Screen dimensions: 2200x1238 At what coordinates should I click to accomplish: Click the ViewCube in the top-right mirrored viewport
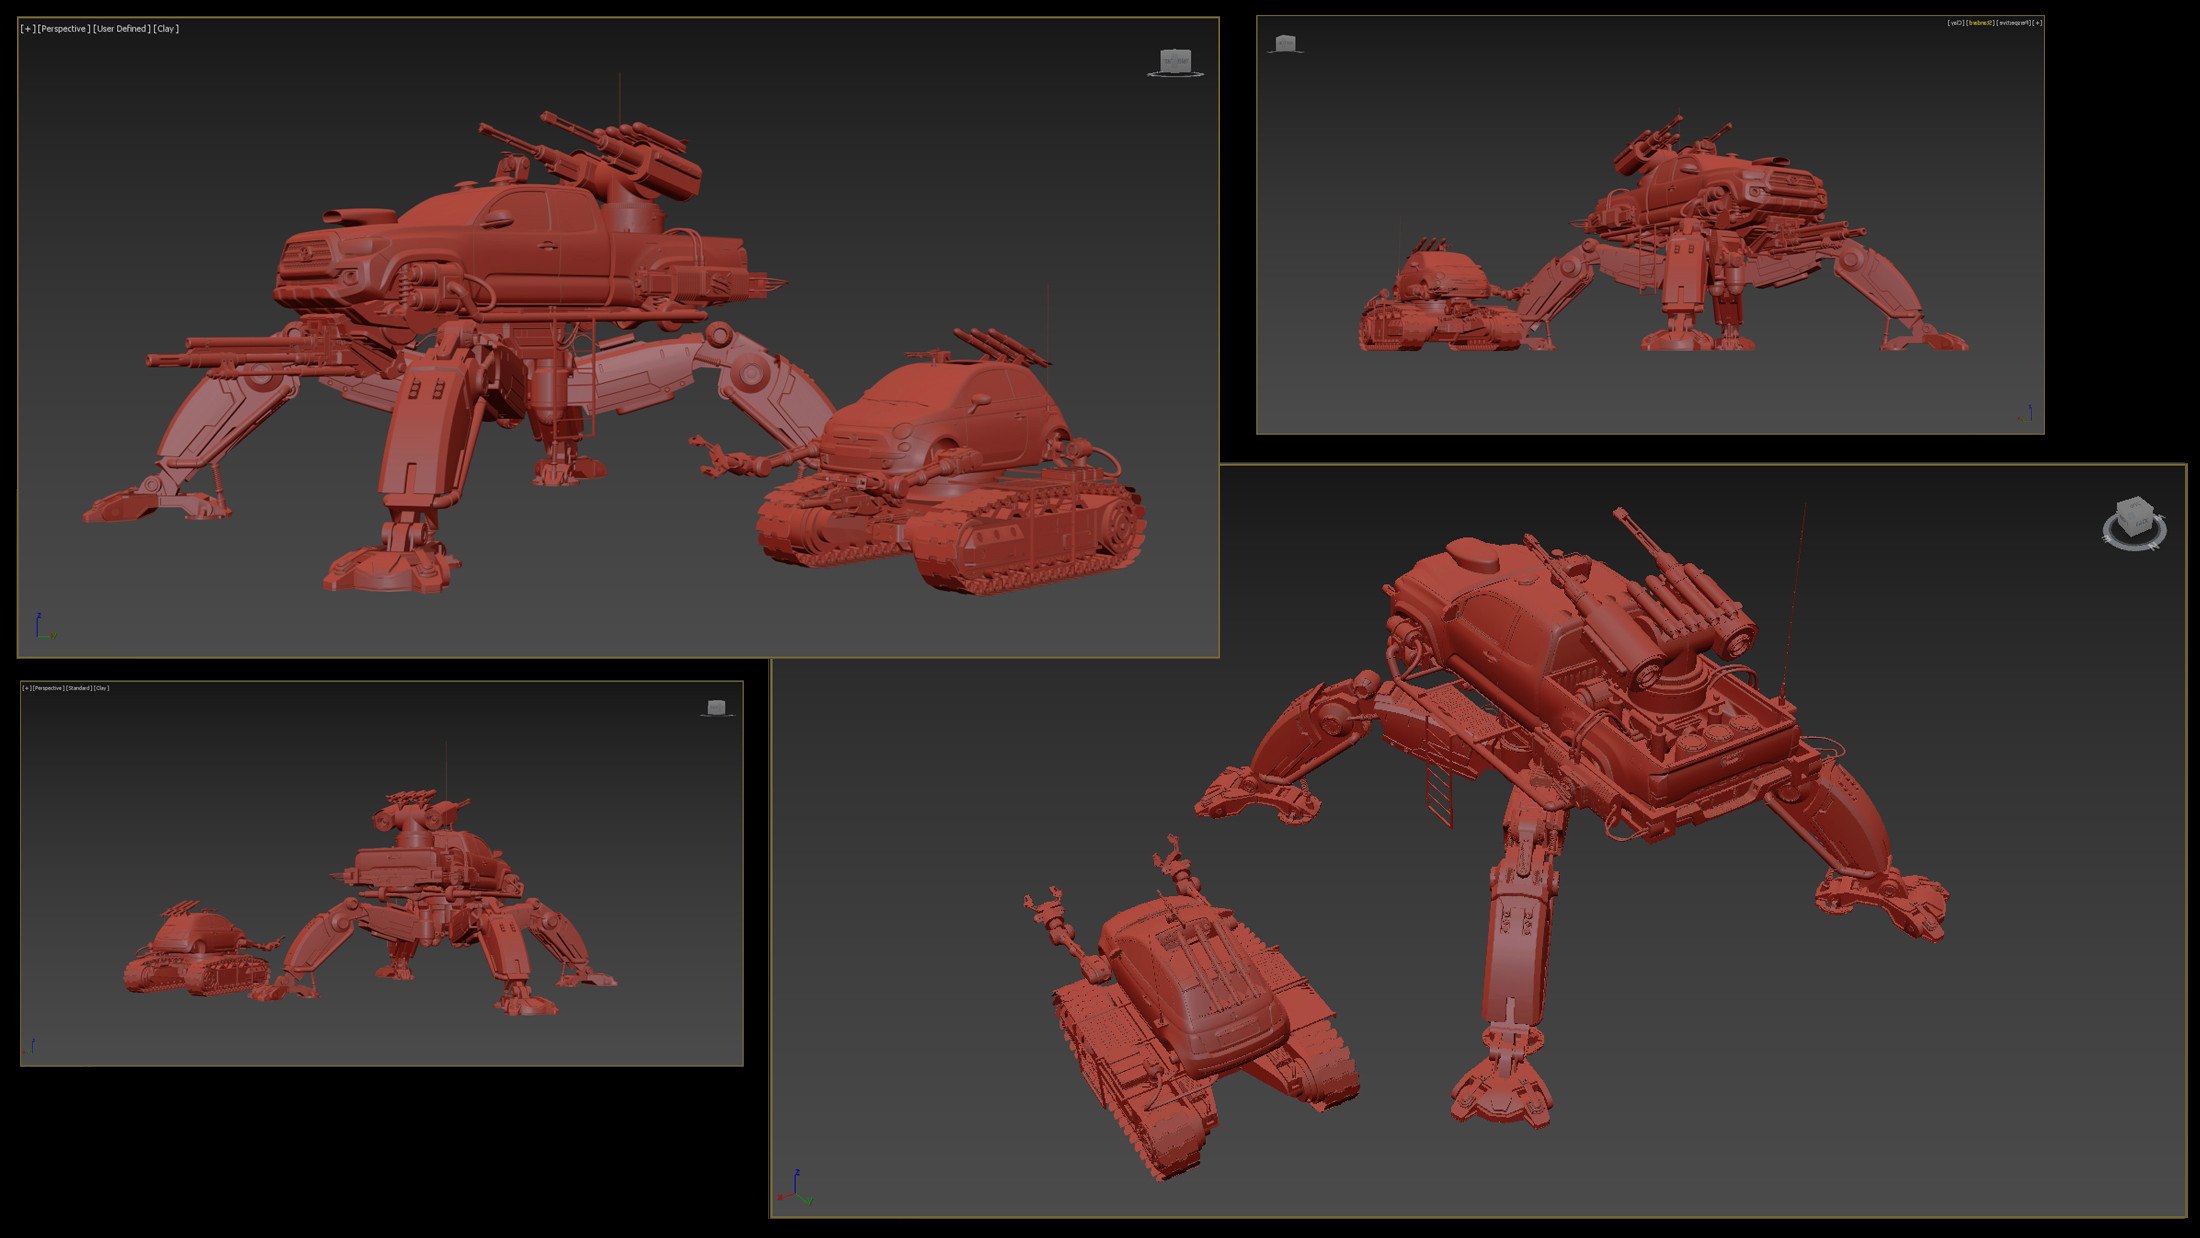tap(1285, 43)
